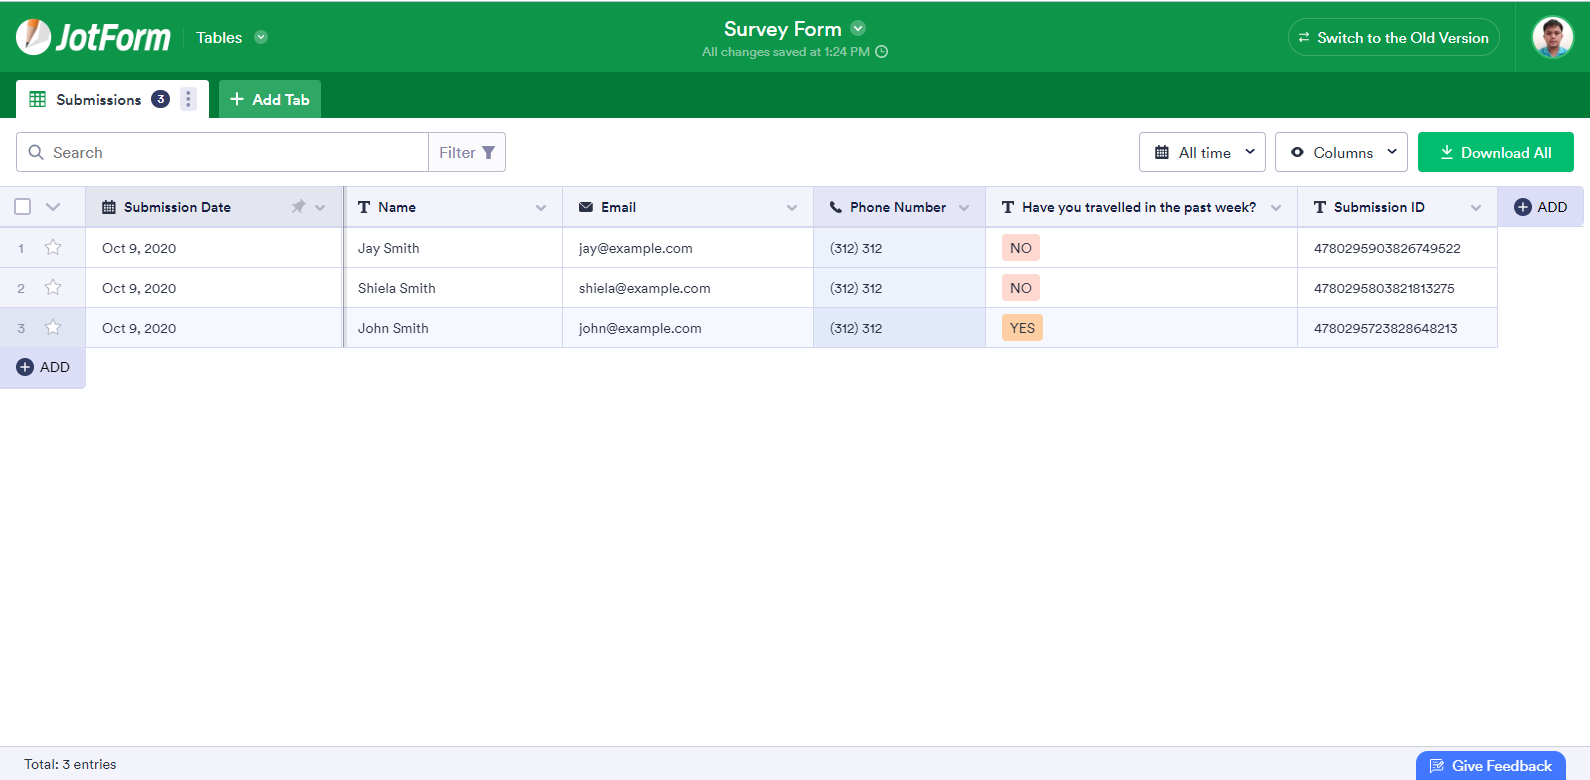Viewport: 1590px width, 780px height.
Task: Click Add Tab
Action: point(270,99)
